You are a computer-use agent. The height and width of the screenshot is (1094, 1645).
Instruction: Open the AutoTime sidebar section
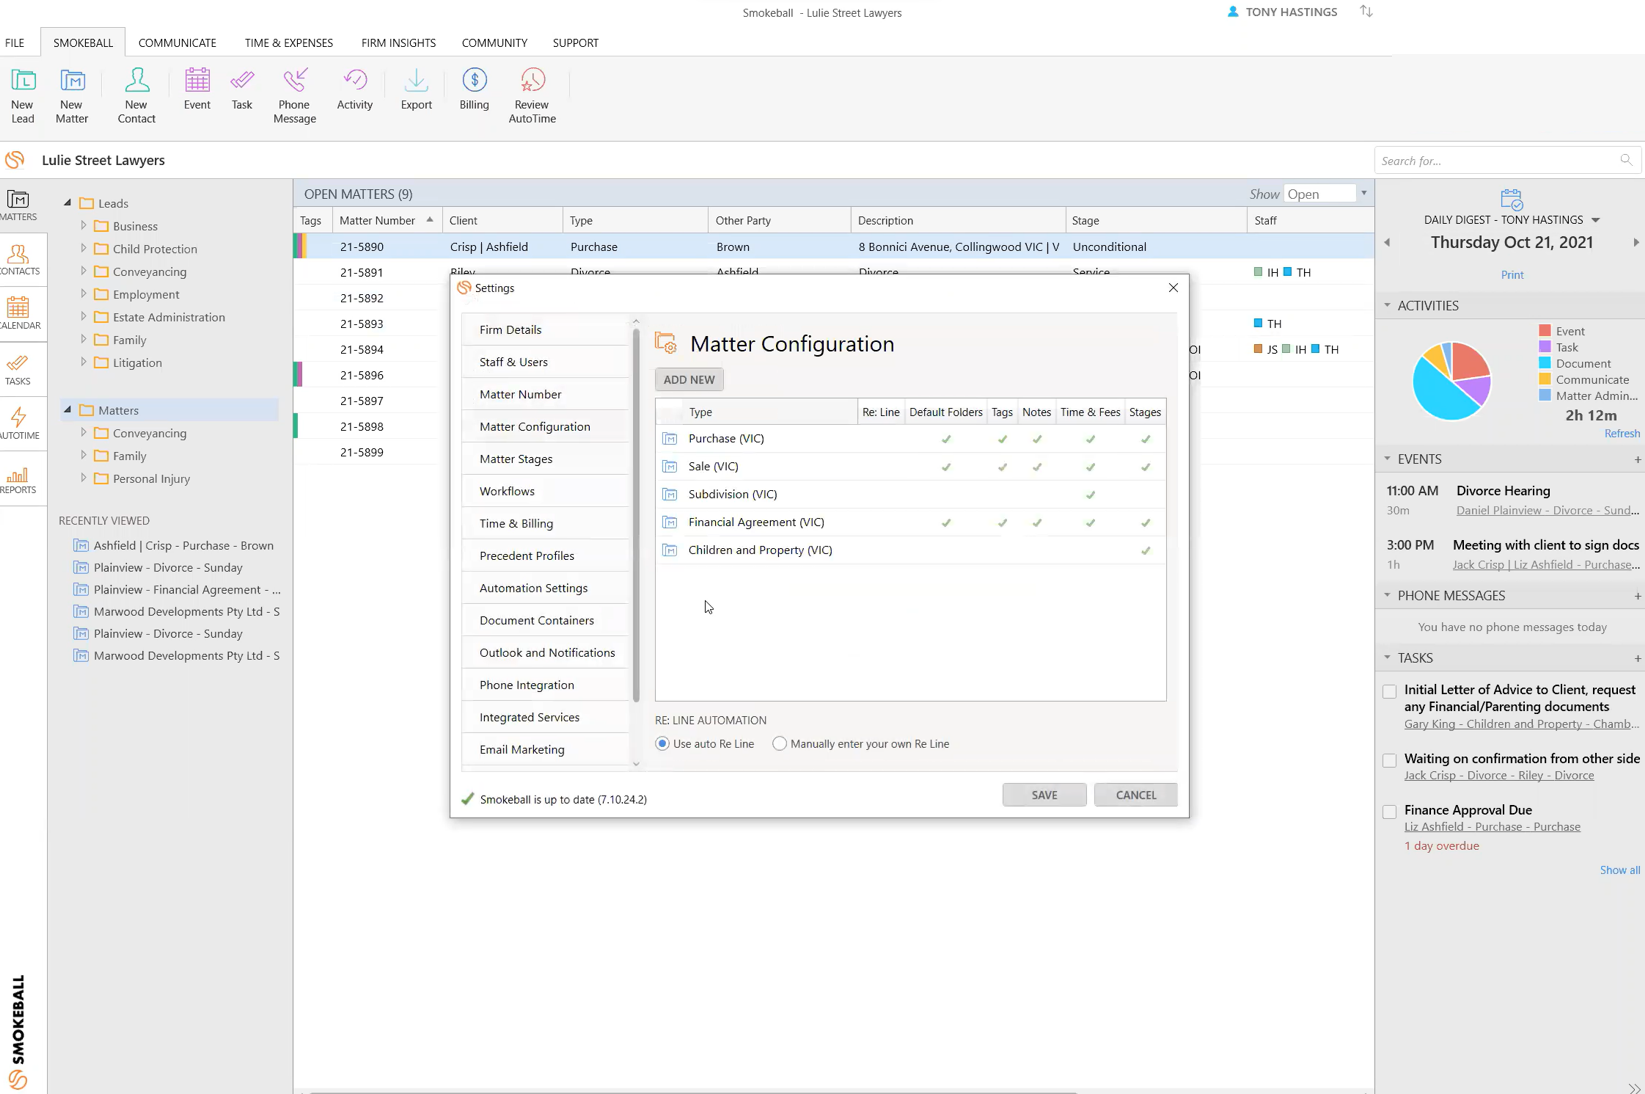coord(18,423)
